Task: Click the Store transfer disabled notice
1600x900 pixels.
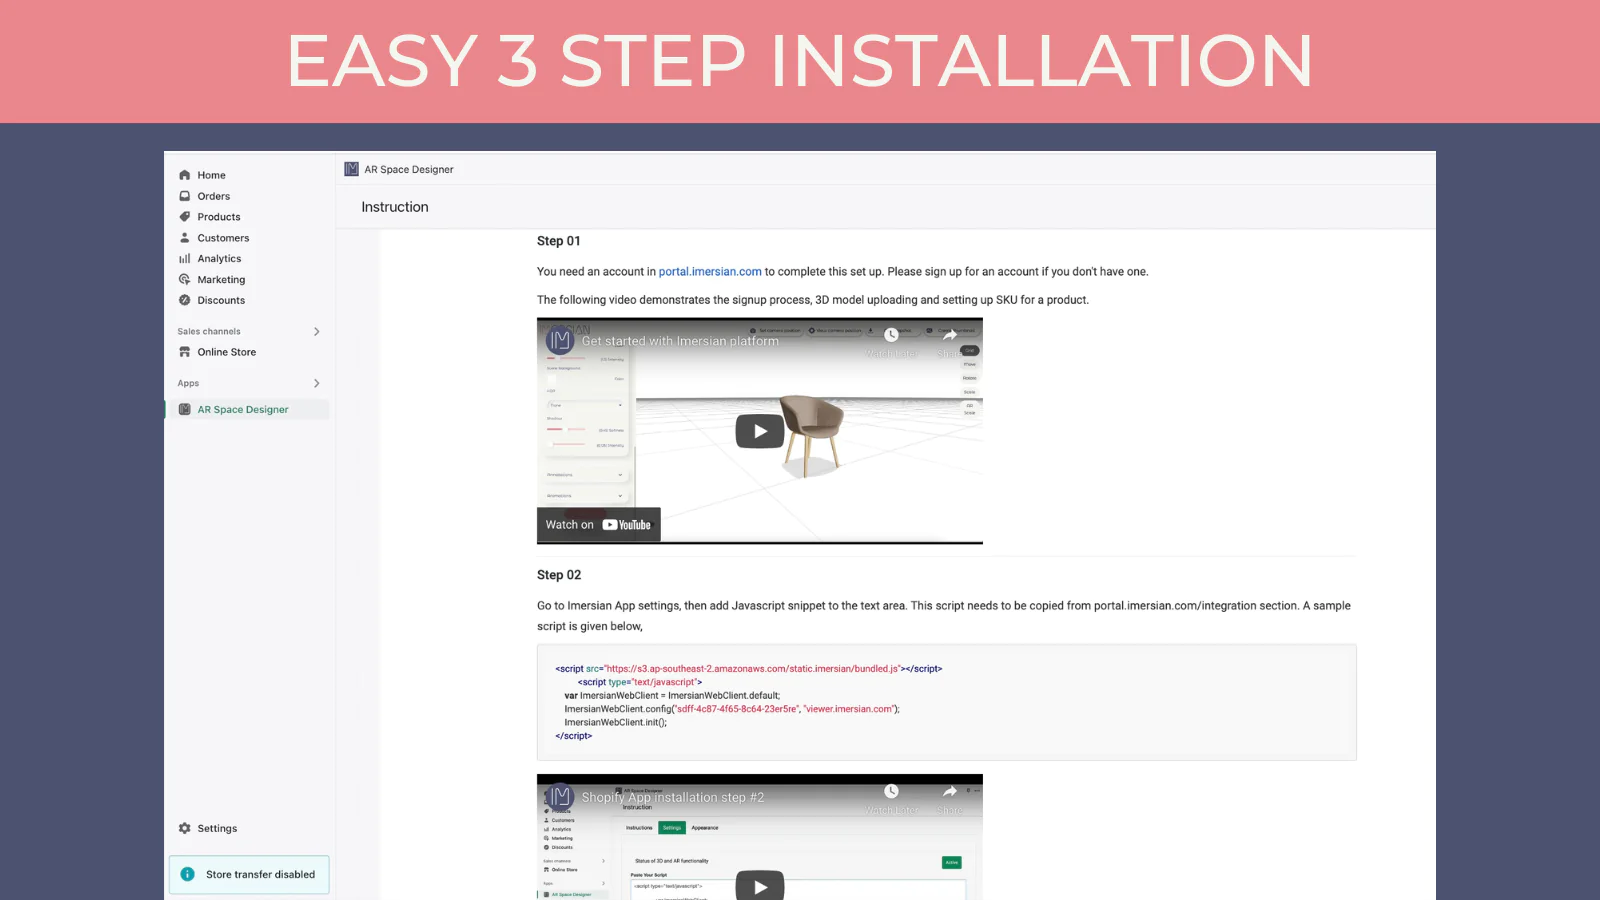Action: 249,874
